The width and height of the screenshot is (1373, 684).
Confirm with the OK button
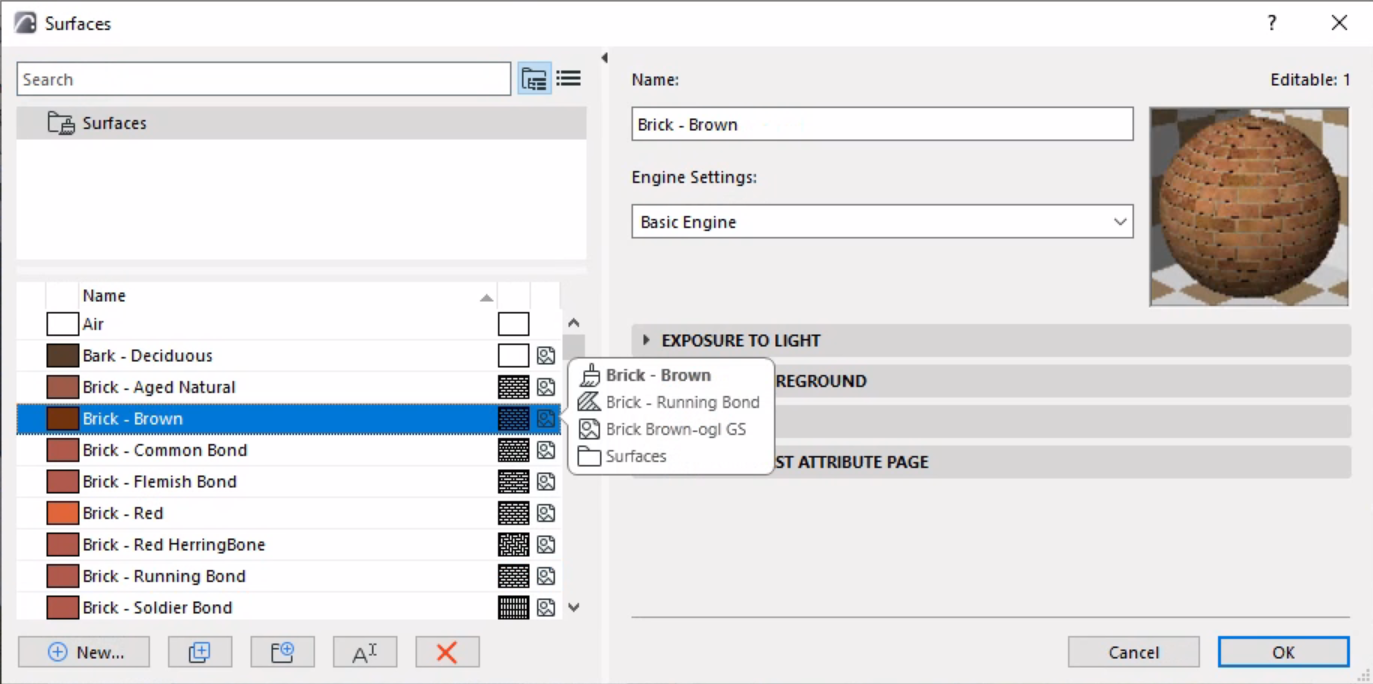click(1283, 652)
